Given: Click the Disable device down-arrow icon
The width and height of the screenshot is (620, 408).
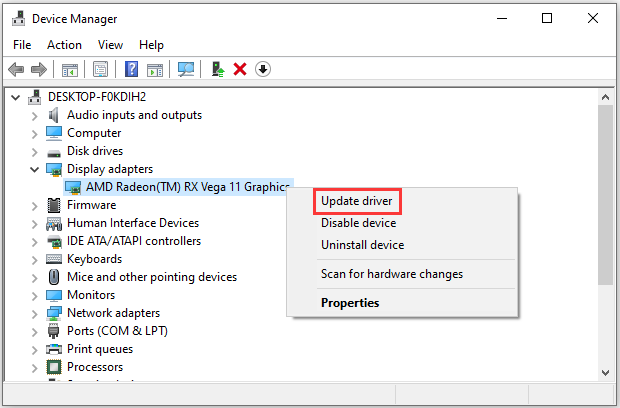Looking at the screenshot, I should [x=263, y=69].
